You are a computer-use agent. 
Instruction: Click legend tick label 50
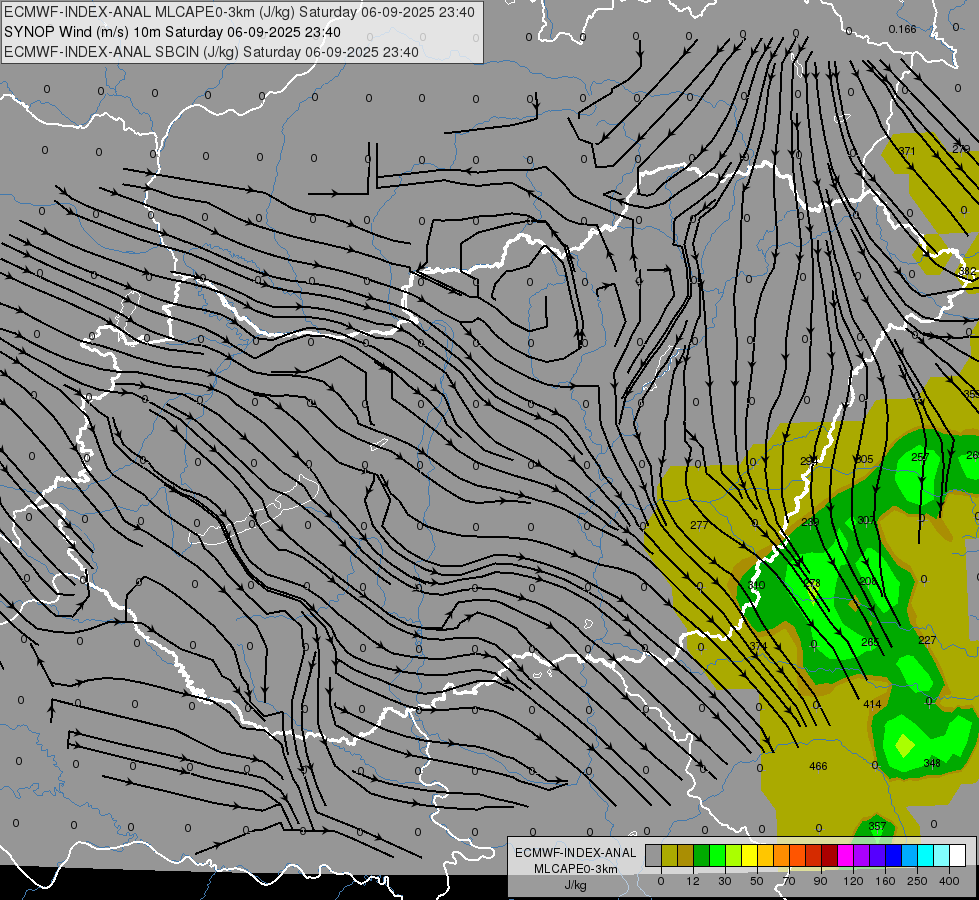coord(757,882)
